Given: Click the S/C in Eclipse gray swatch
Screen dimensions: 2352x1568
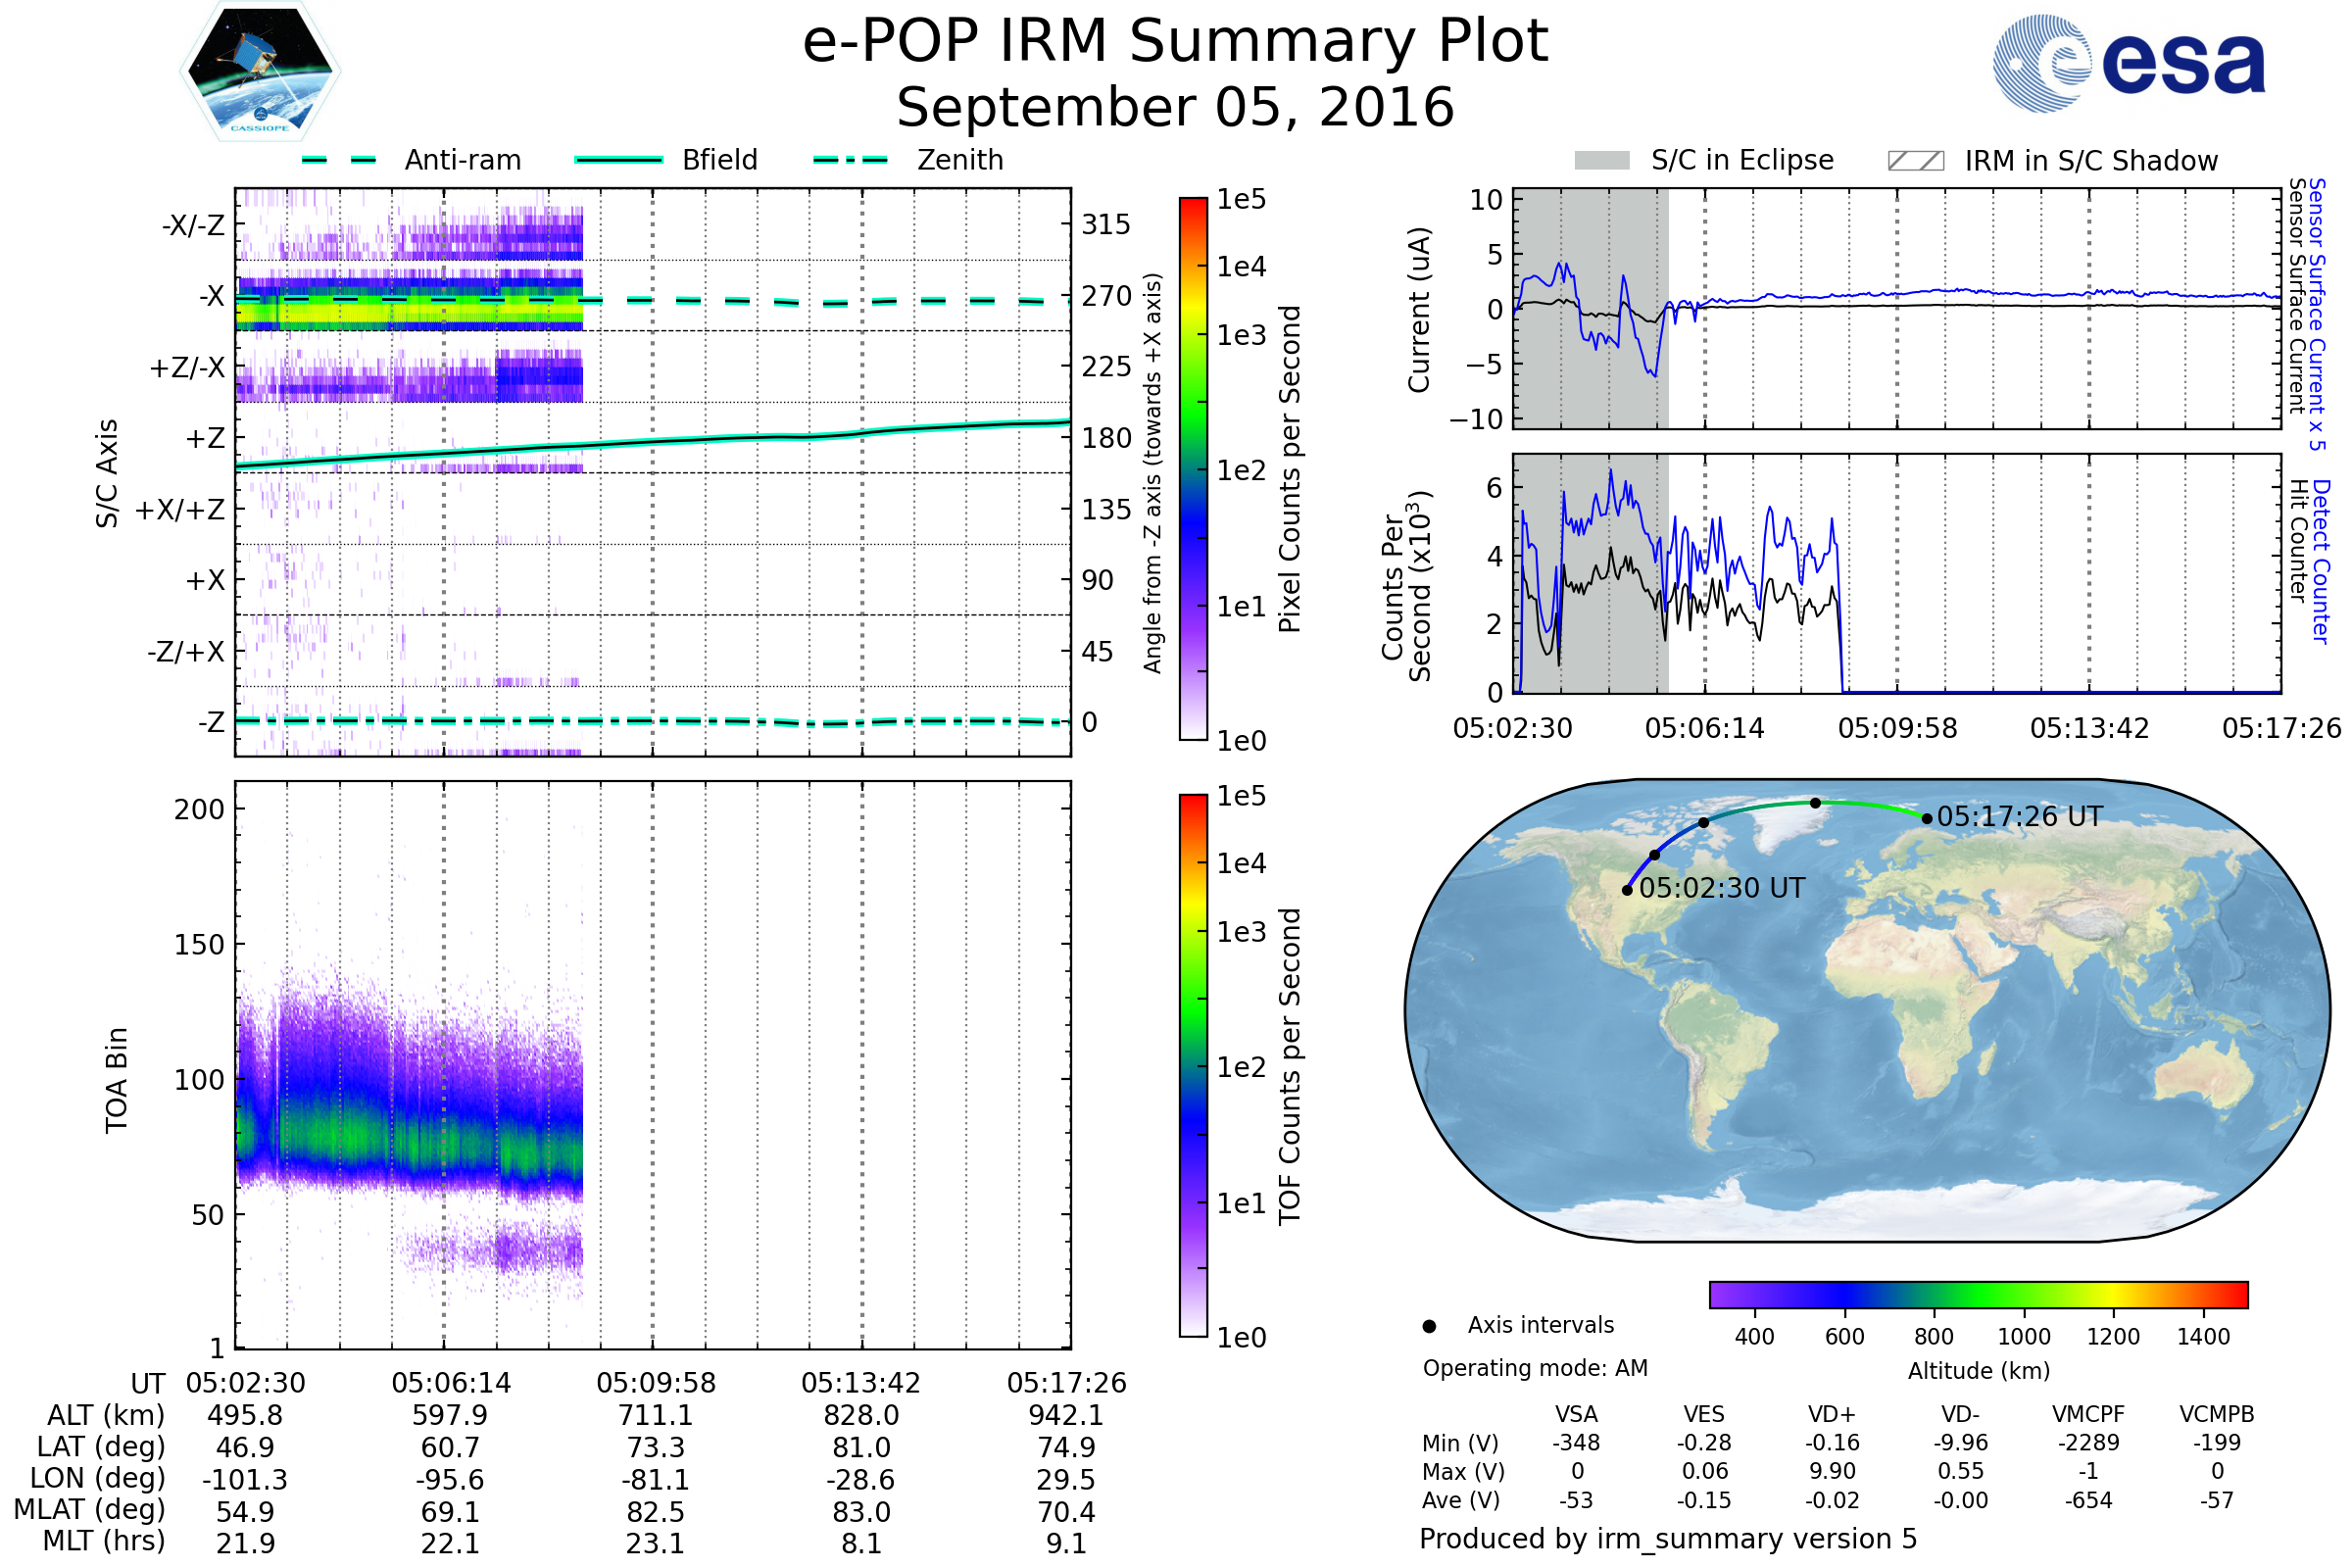Looking at the screenshot, I should pos(1602,161).
